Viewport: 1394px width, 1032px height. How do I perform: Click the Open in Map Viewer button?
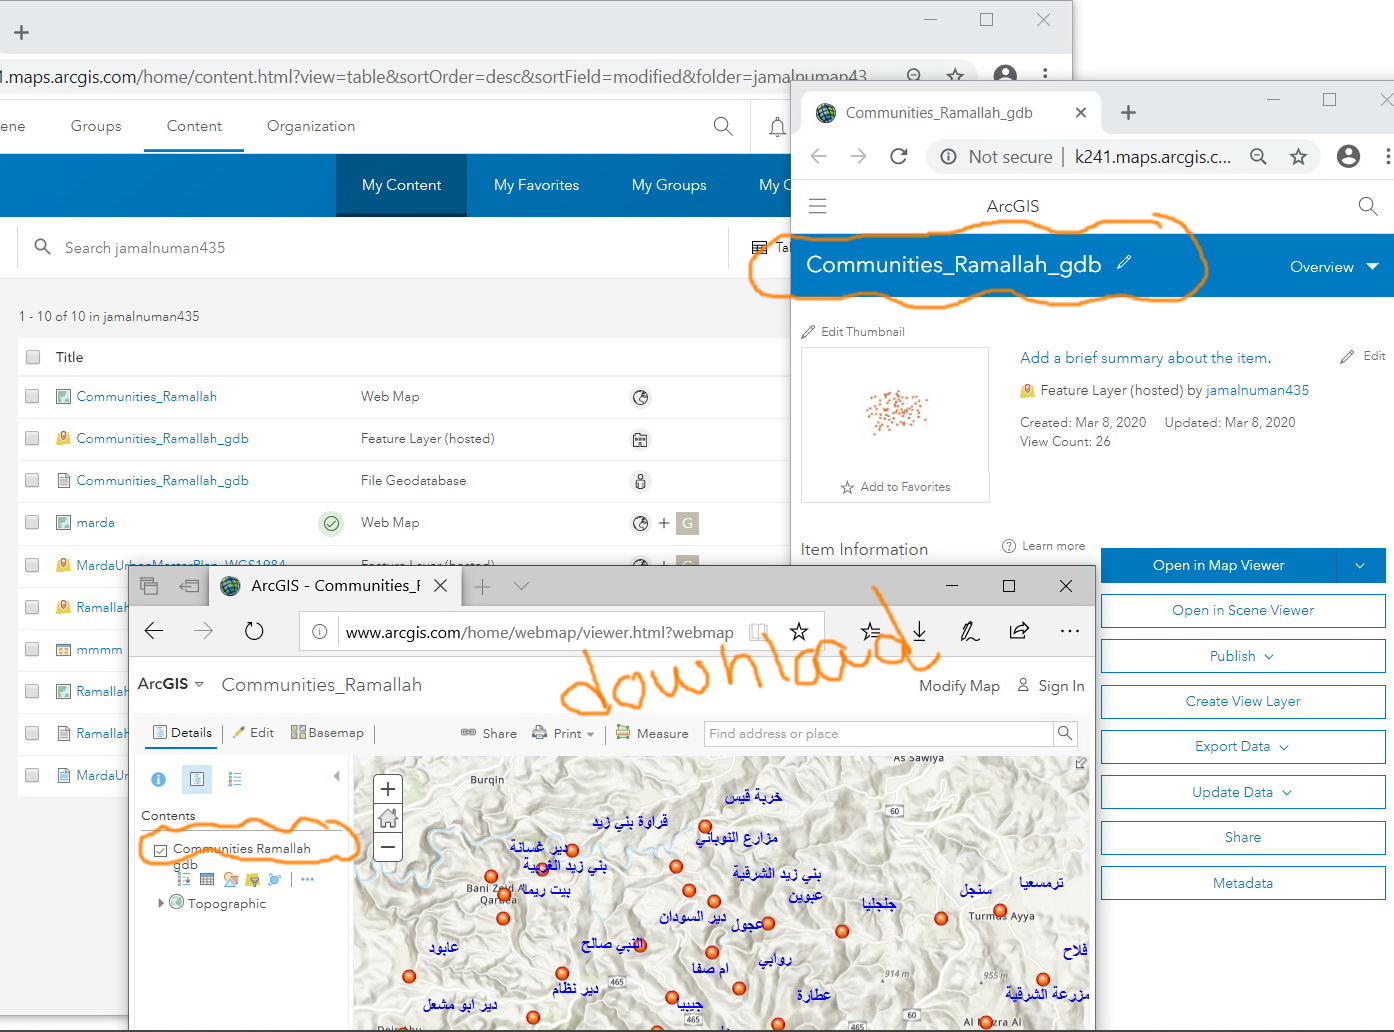tap(1219, 566)
